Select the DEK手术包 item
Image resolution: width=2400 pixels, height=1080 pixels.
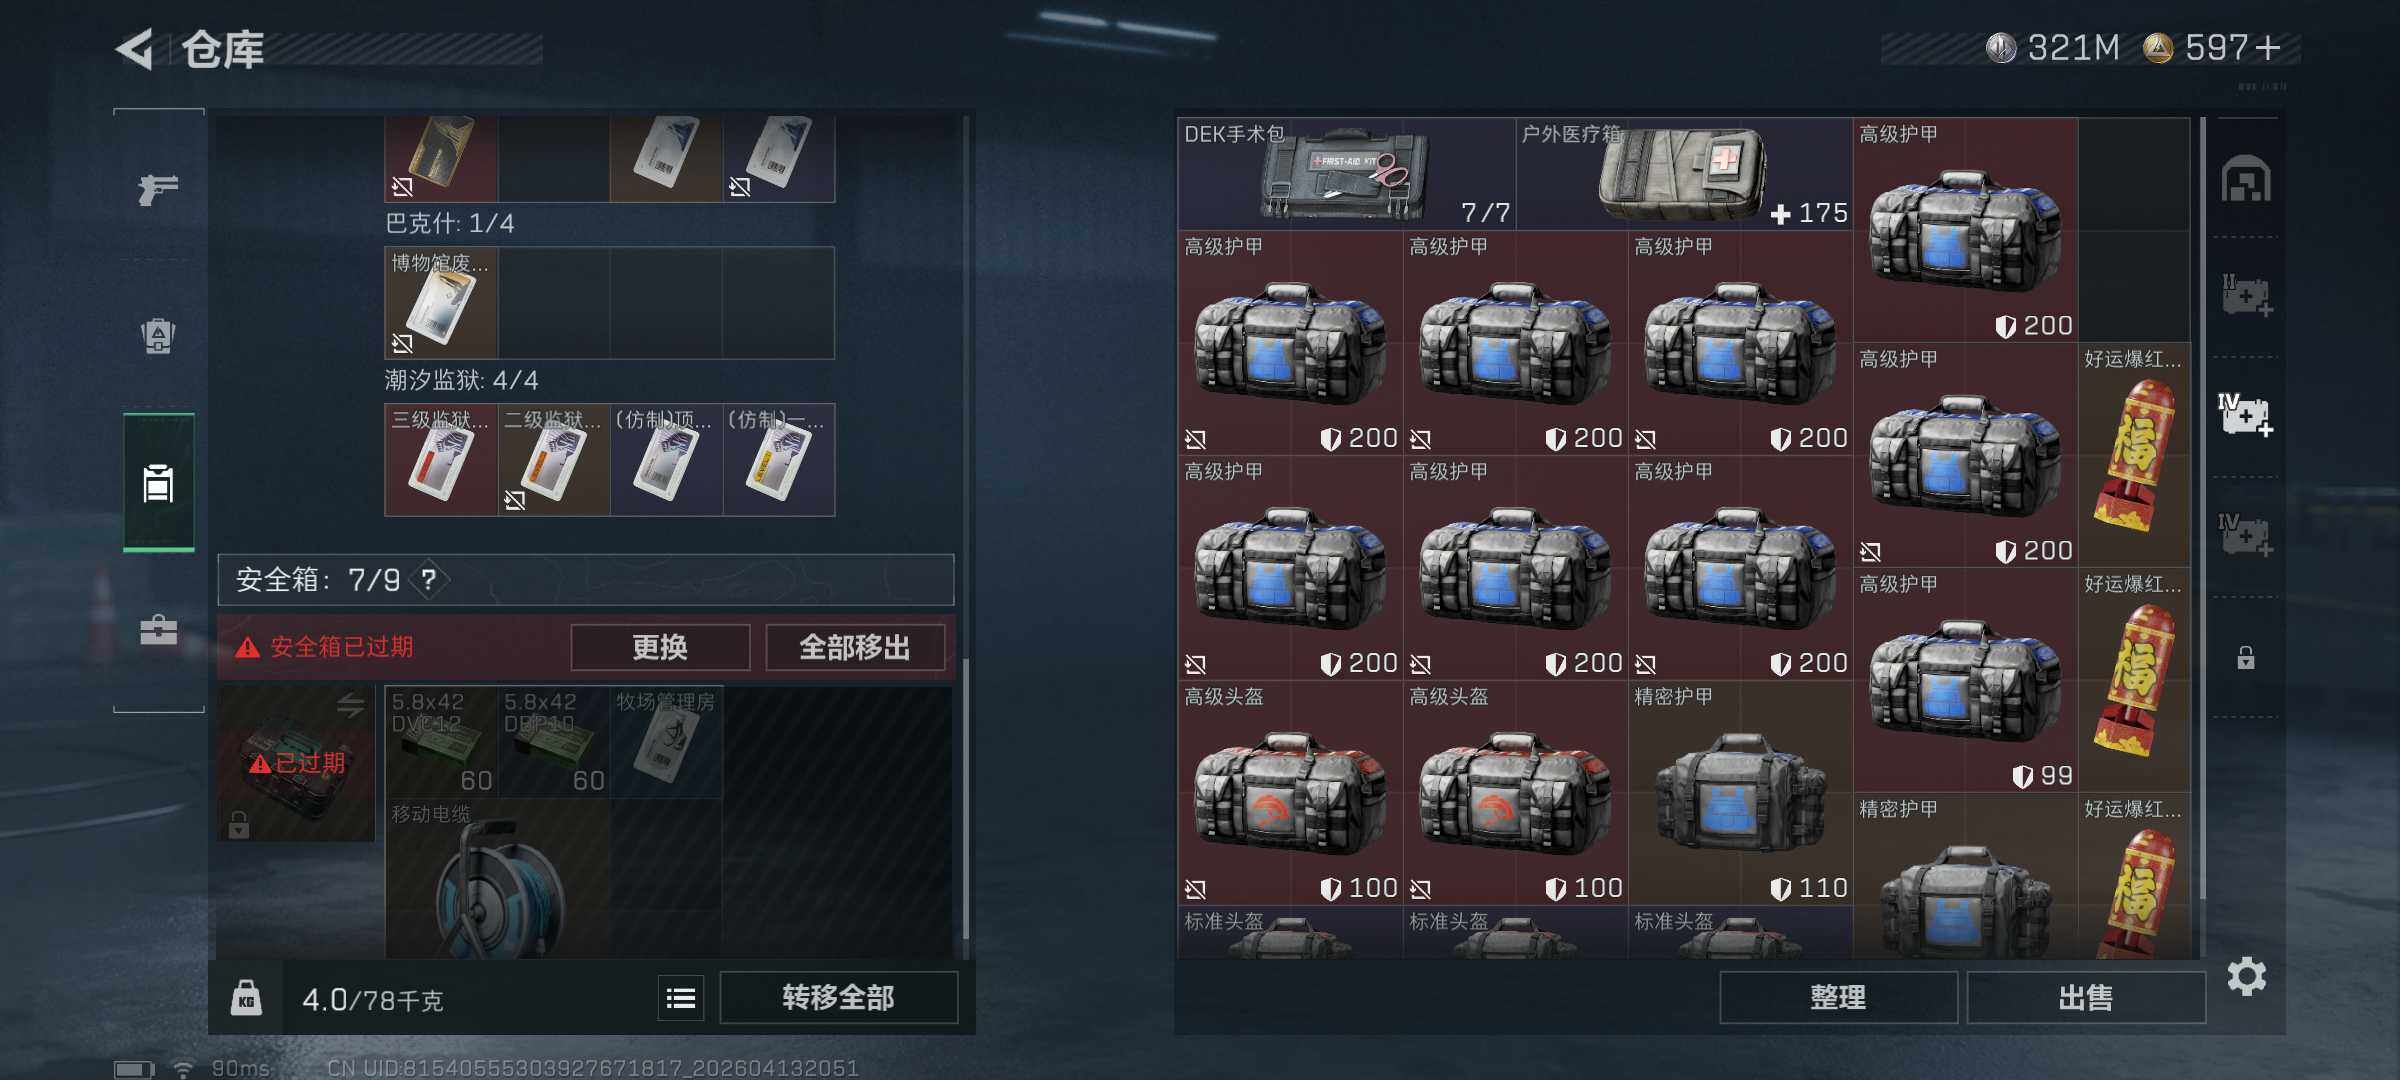tap(1346, 174)
